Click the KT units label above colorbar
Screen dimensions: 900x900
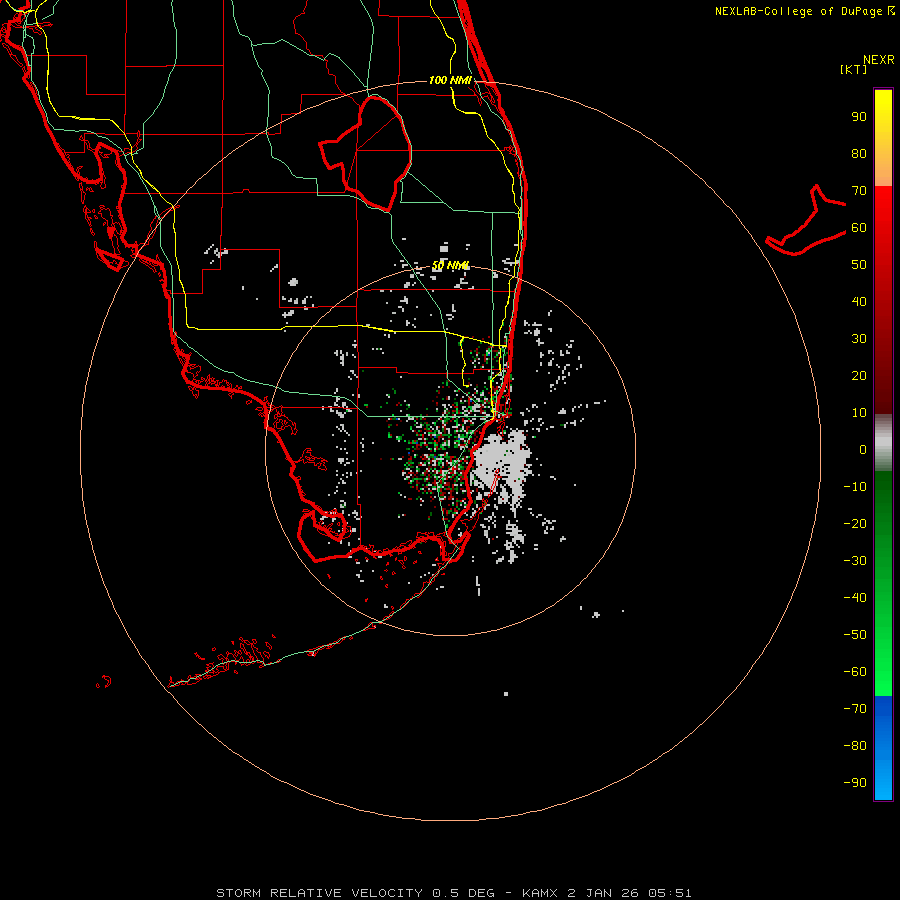(853, 69)
